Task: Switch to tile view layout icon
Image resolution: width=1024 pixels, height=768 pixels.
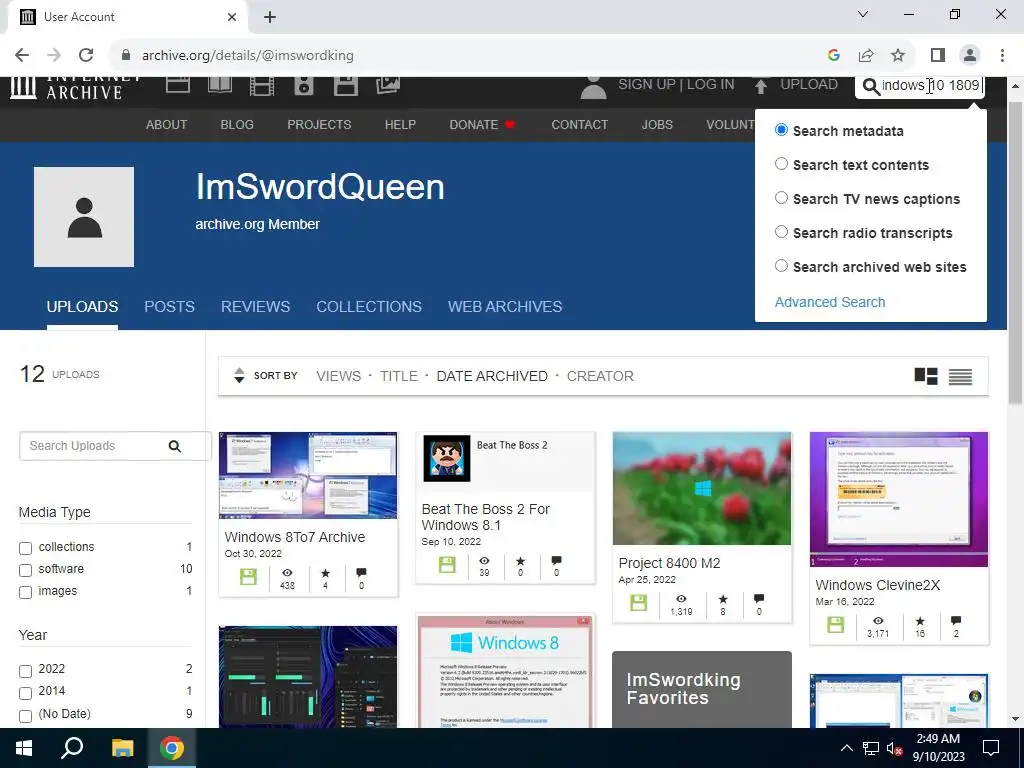Action: tap(926, 376)
